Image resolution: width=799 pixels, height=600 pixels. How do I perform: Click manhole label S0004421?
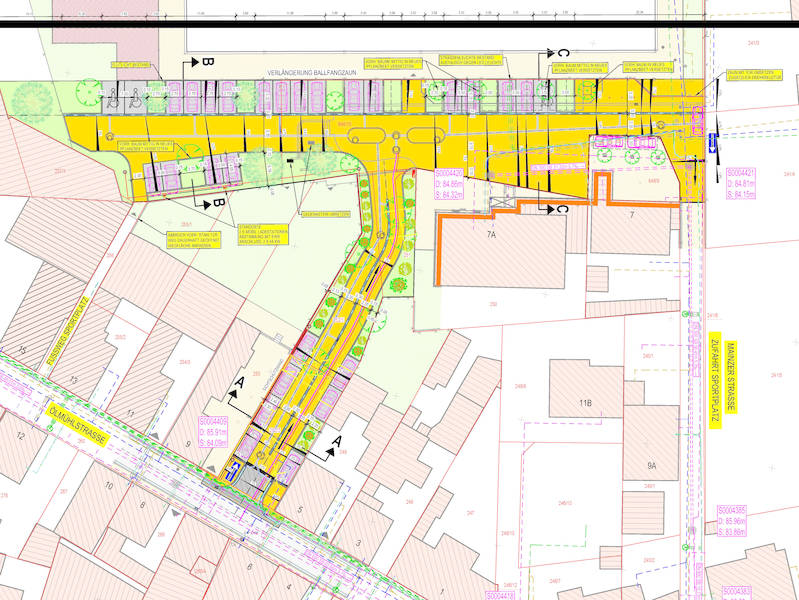(x=741, y=183)
